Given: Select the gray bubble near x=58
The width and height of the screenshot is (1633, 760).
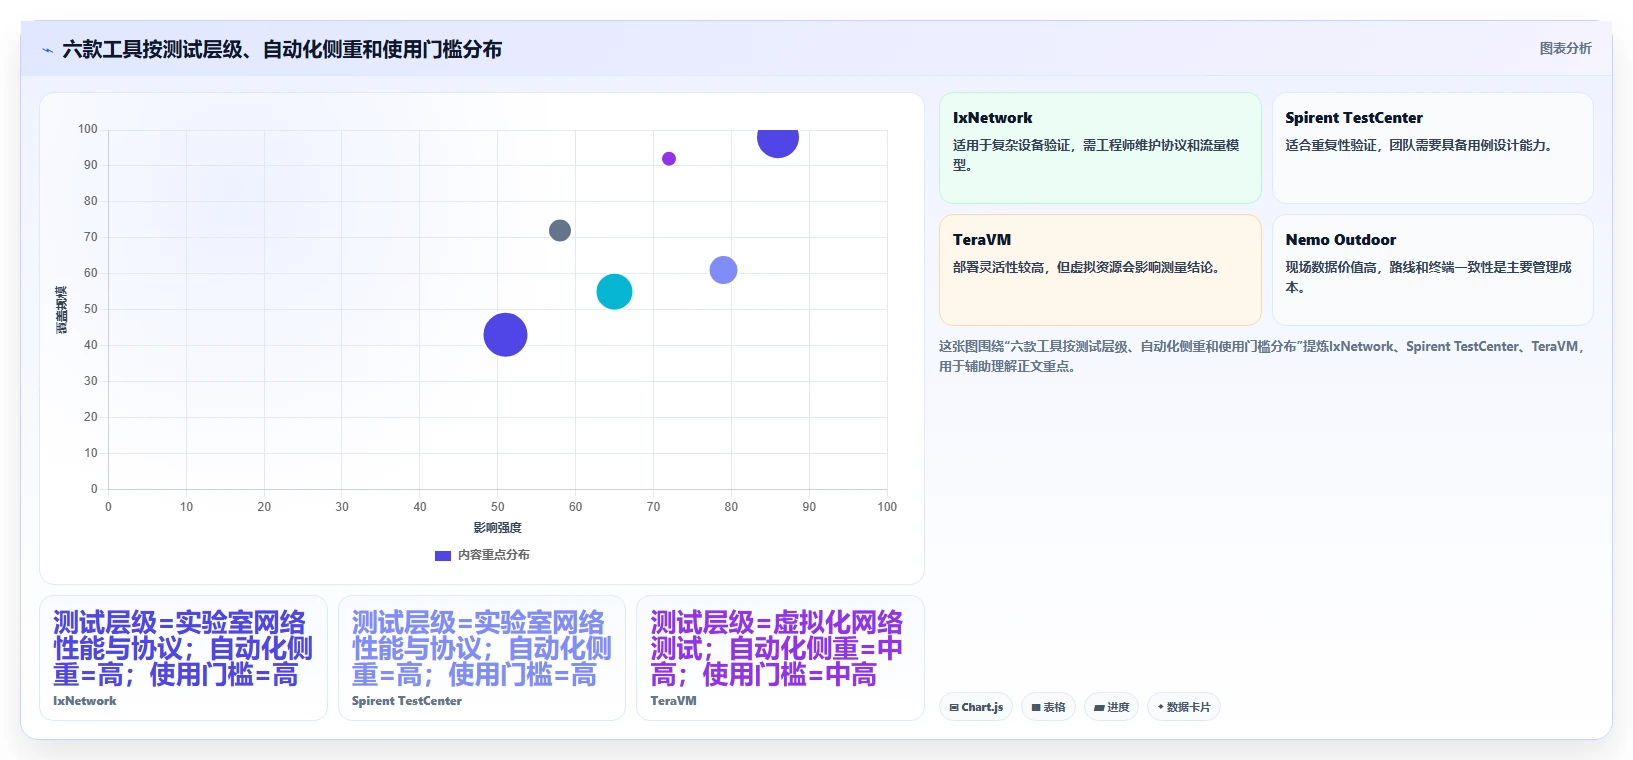Looking at the screenshot, I should (x=560, y=231).
